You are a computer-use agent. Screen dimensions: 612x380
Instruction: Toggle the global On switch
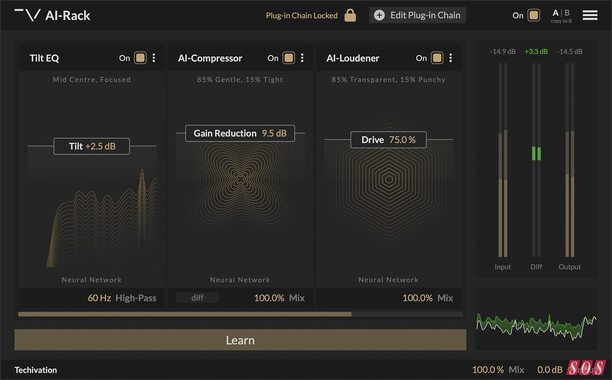(x=534, y=15)
